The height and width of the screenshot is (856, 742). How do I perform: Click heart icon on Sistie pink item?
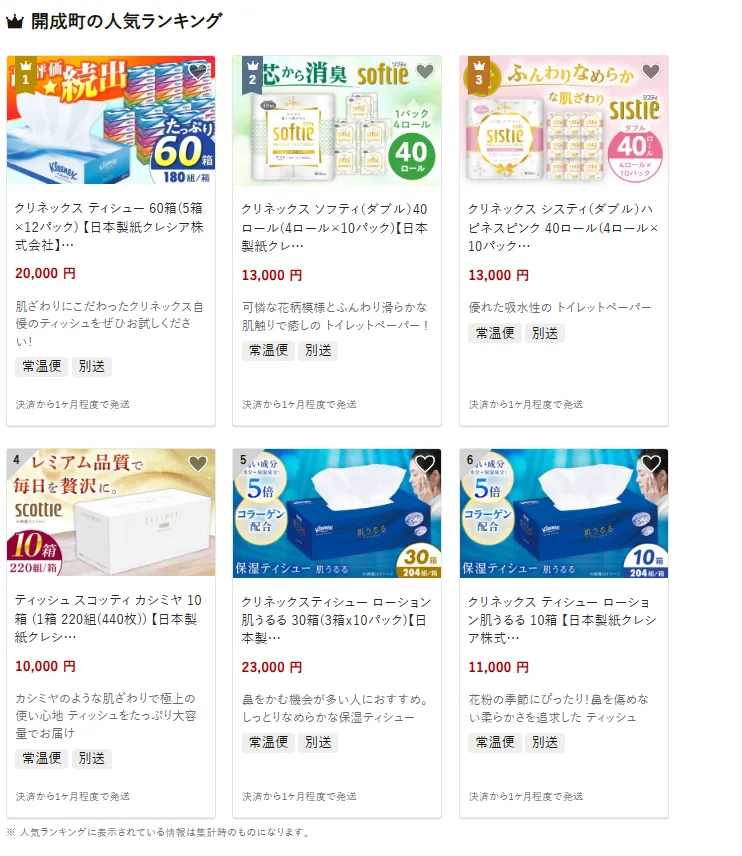coord(651,72)
